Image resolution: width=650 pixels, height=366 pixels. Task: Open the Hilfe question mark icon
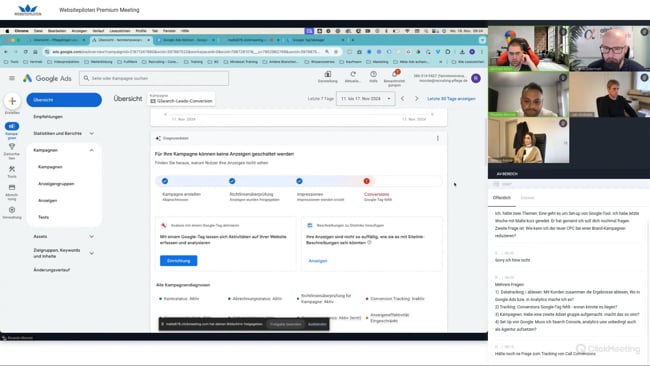tap(374, 74)
